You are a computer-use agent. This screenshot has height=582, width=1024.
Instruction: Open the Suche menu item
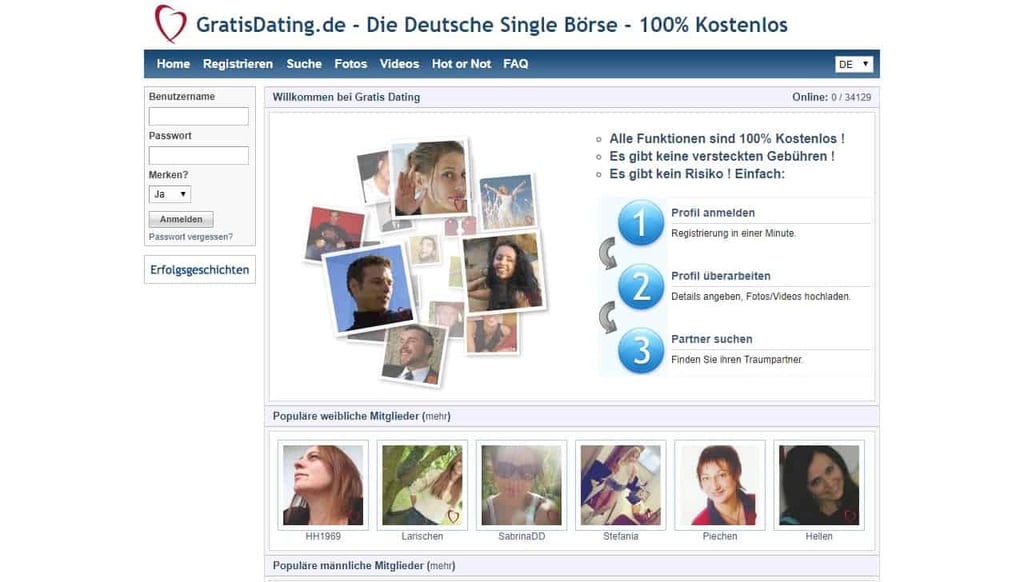(304, 64)
